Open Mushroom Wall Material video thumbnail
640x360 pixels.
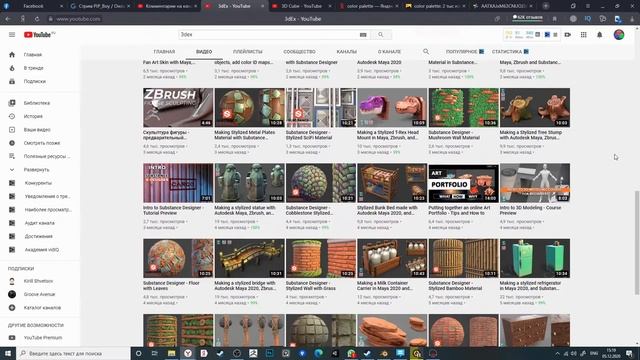(x=463, y=107)
